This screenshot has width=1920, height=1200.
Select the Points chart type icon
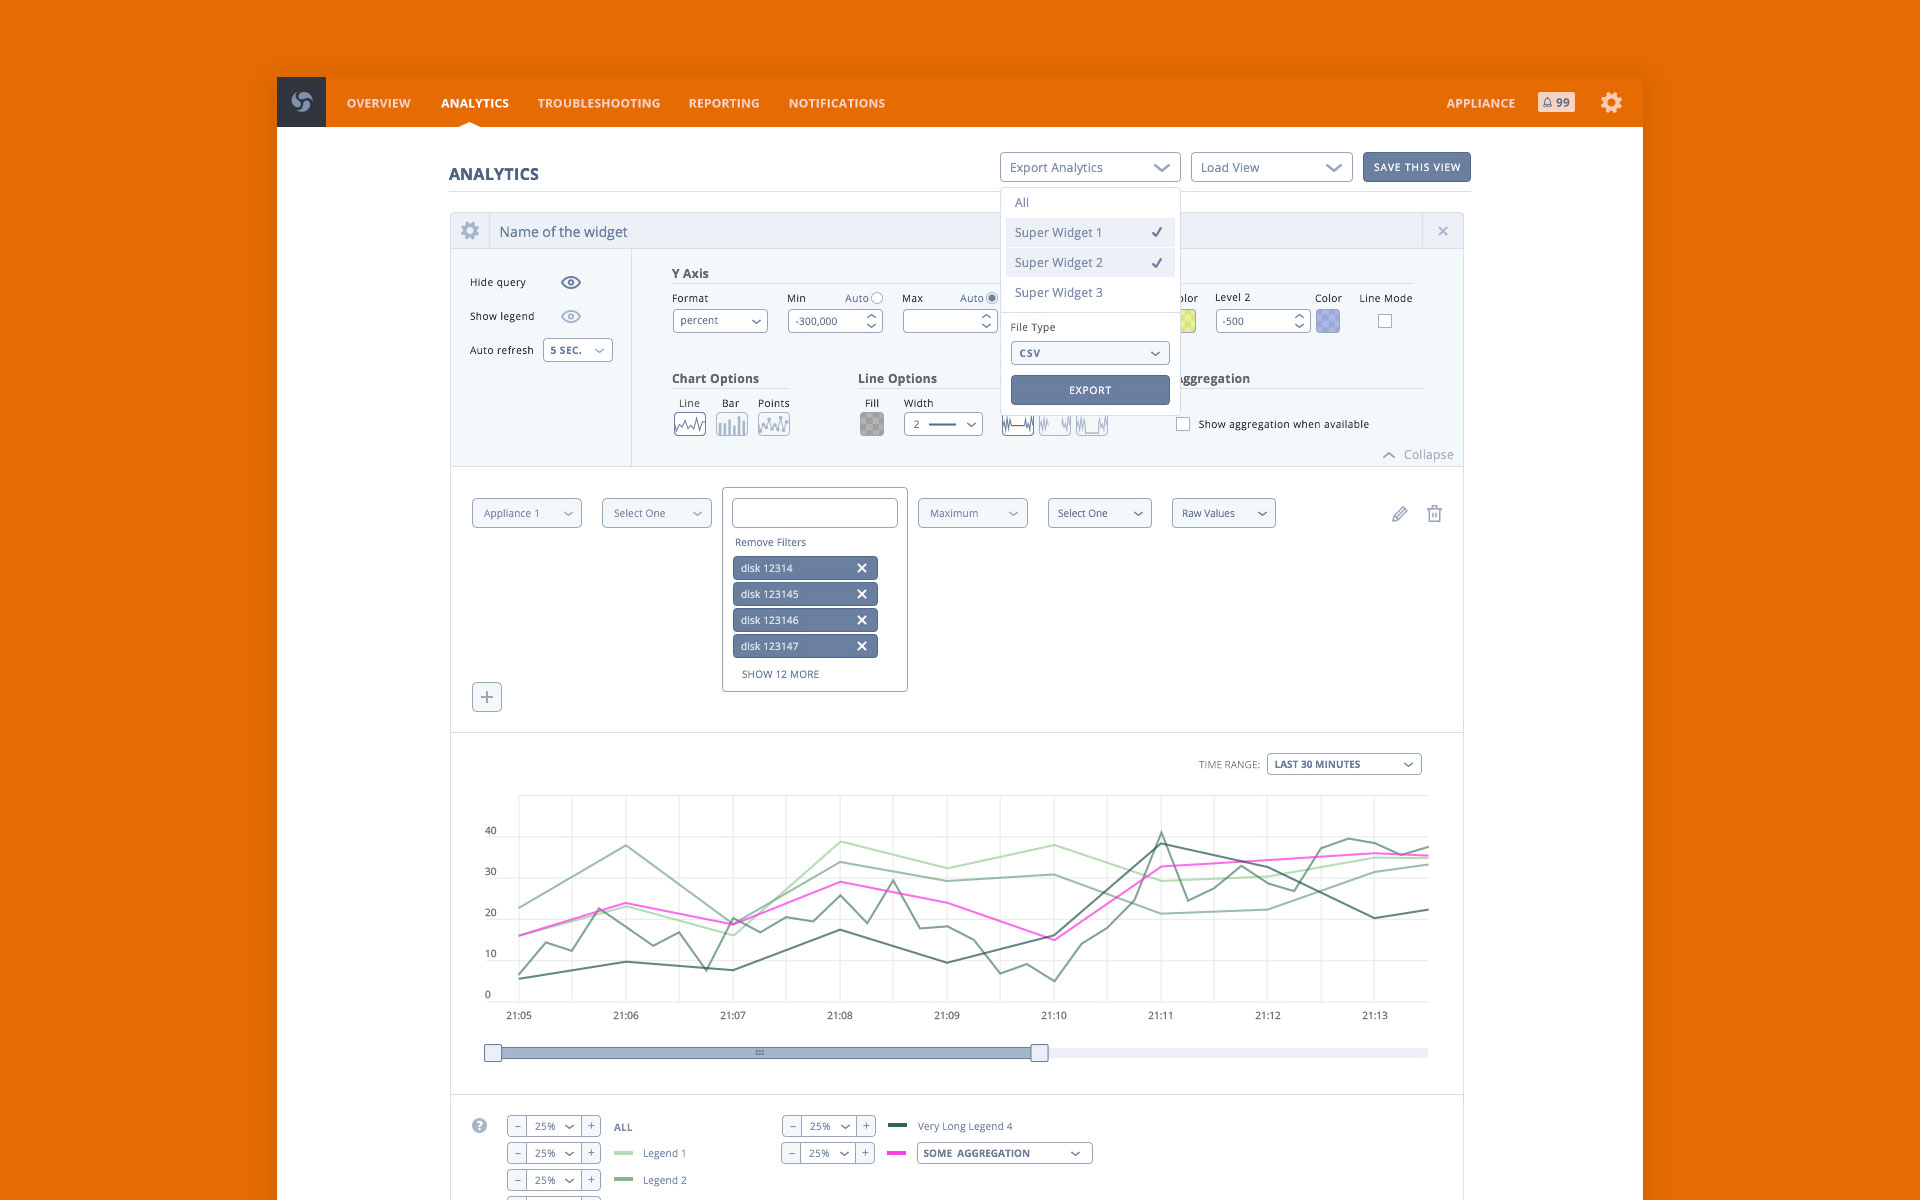tap(773, 424)
